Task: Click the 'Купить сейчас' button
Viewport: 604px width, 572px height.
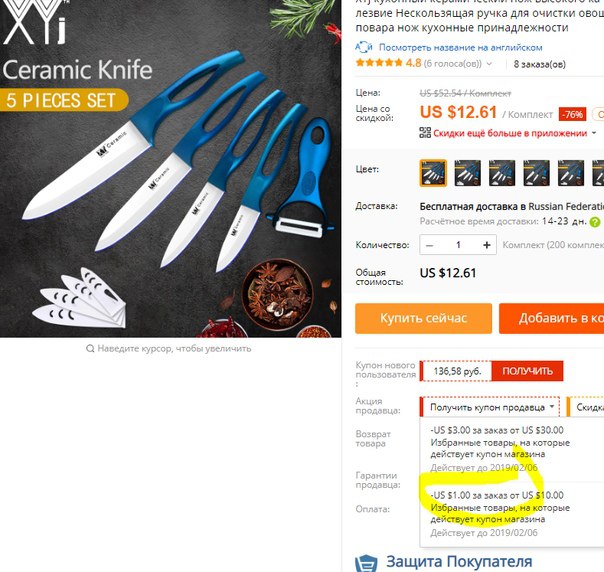Action: click(x=424, y=318)
